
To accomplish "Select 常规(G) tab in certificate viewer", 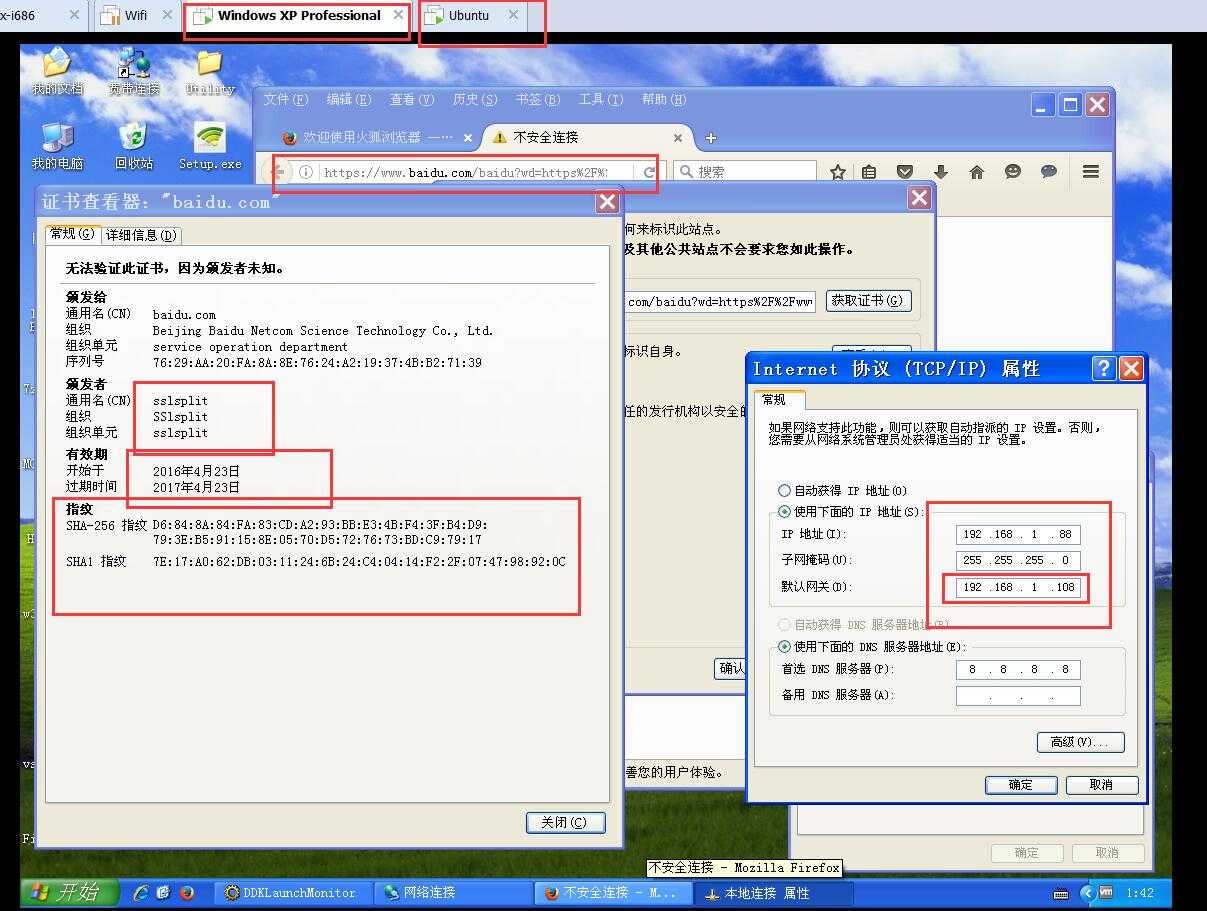I will (x=72, y=234).
